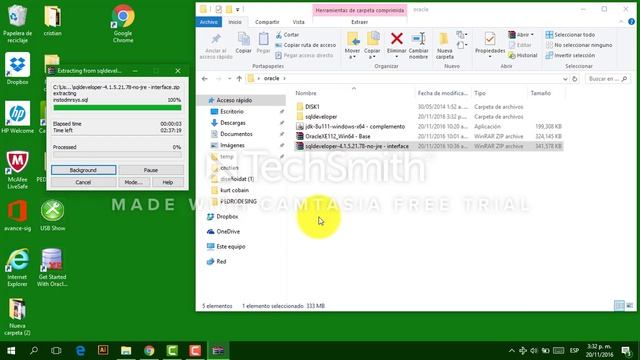Open quick access toolbar customize arrow
Image resolution: width=640 pixels, height=360 pixels.
coord(238,9)
